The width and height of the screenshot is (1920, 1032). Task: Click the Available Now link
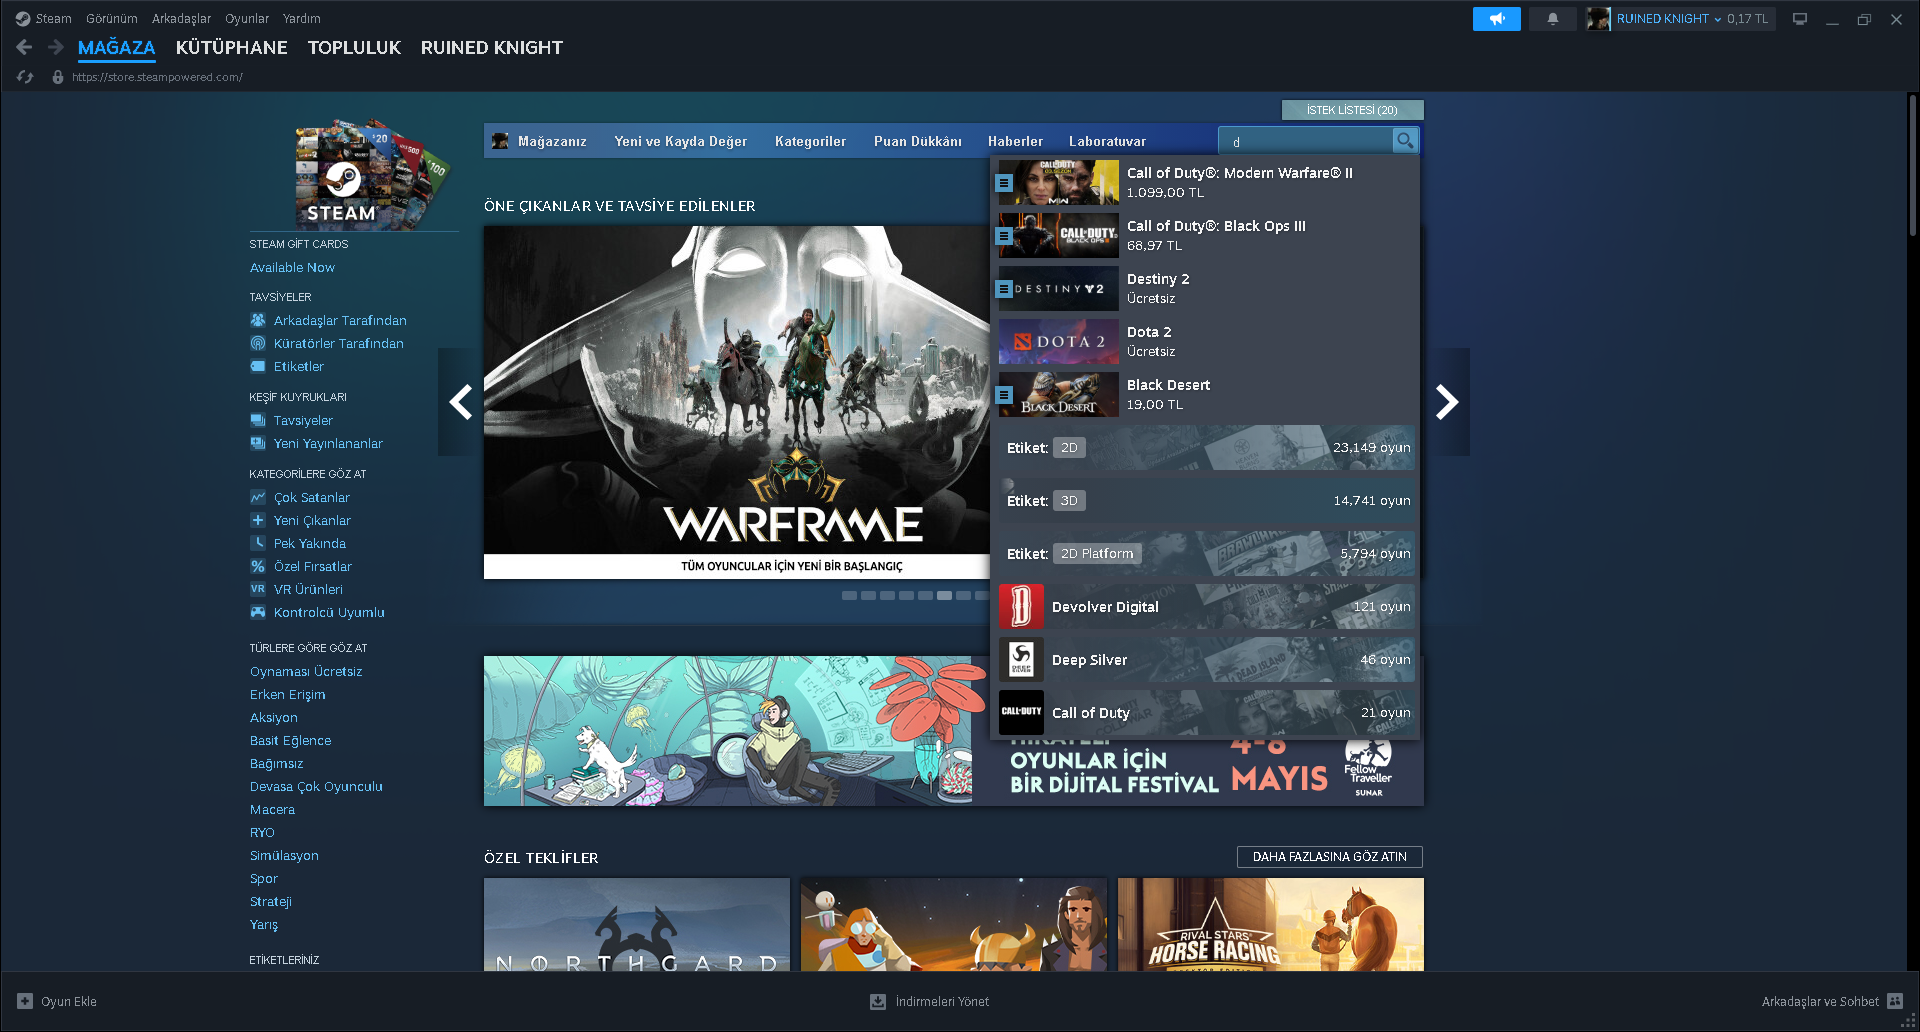(x=292, y=267)
